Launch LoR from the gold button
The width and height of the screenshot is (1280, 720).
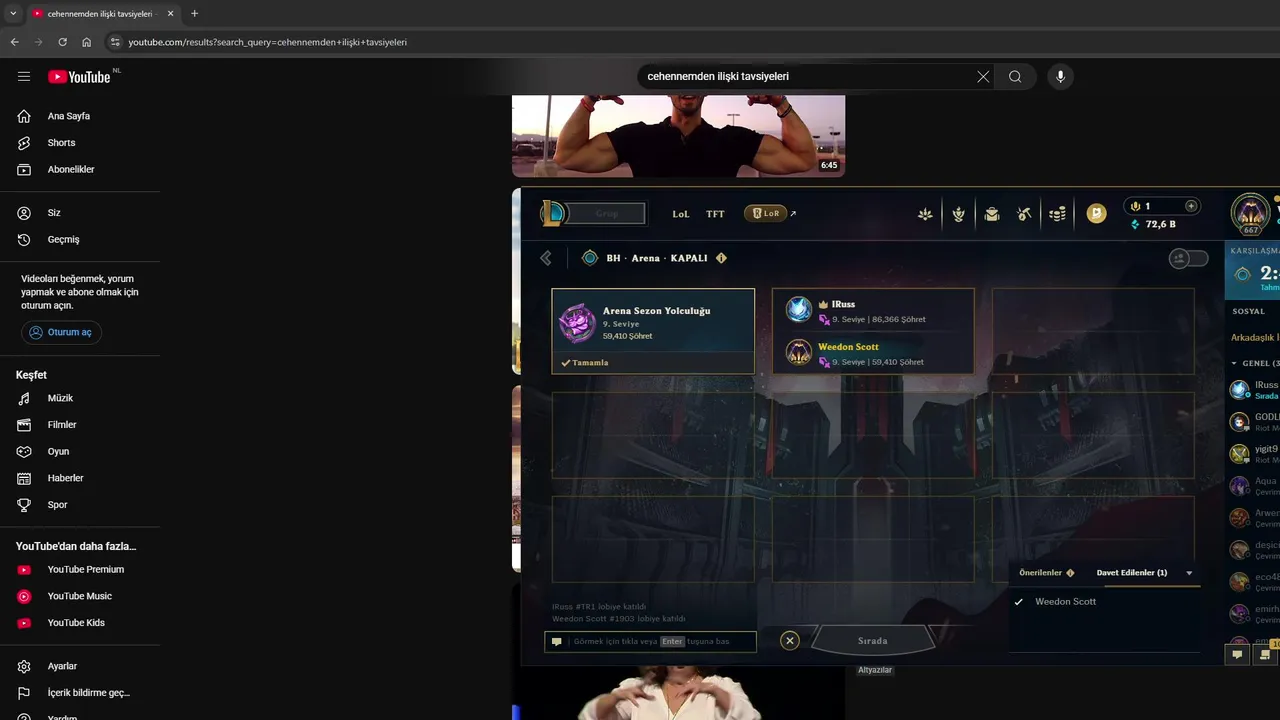click(x=765, y=213)
